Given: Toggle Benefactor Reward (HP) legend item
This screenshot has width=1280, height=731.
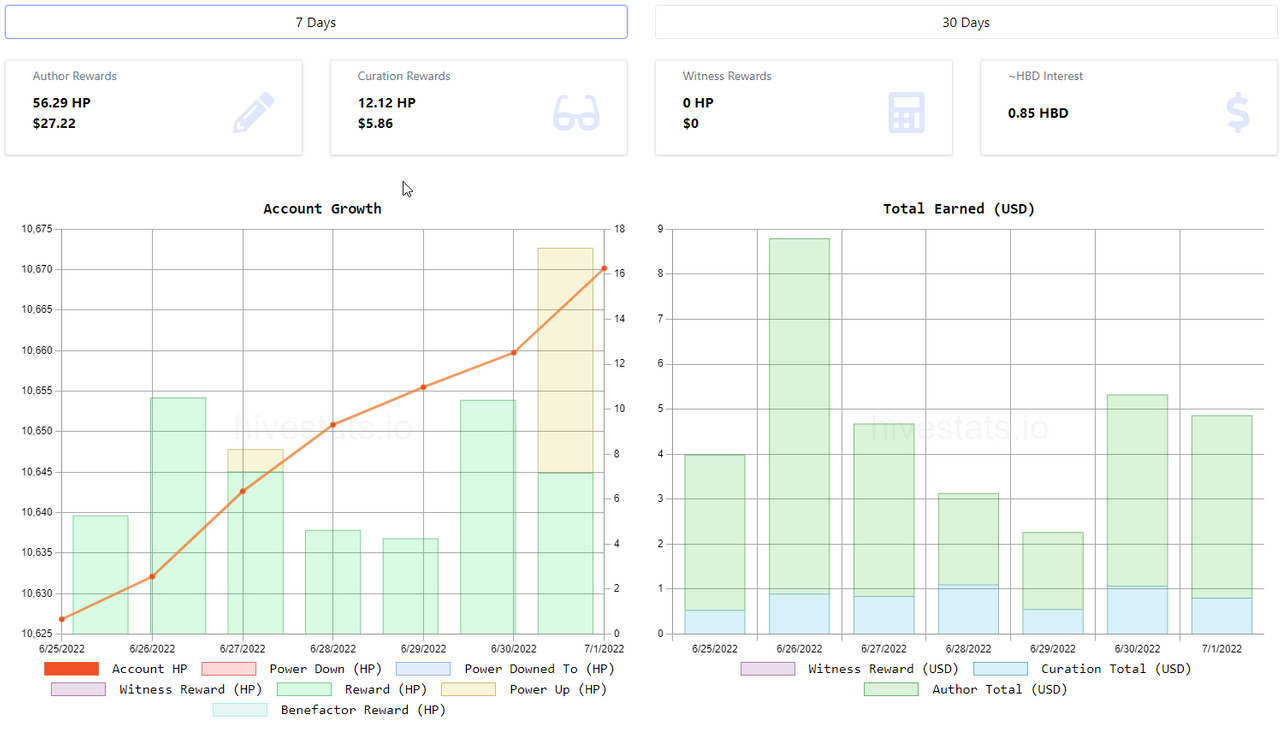Looking at the screenshot, I should click(x=330, y=710).
